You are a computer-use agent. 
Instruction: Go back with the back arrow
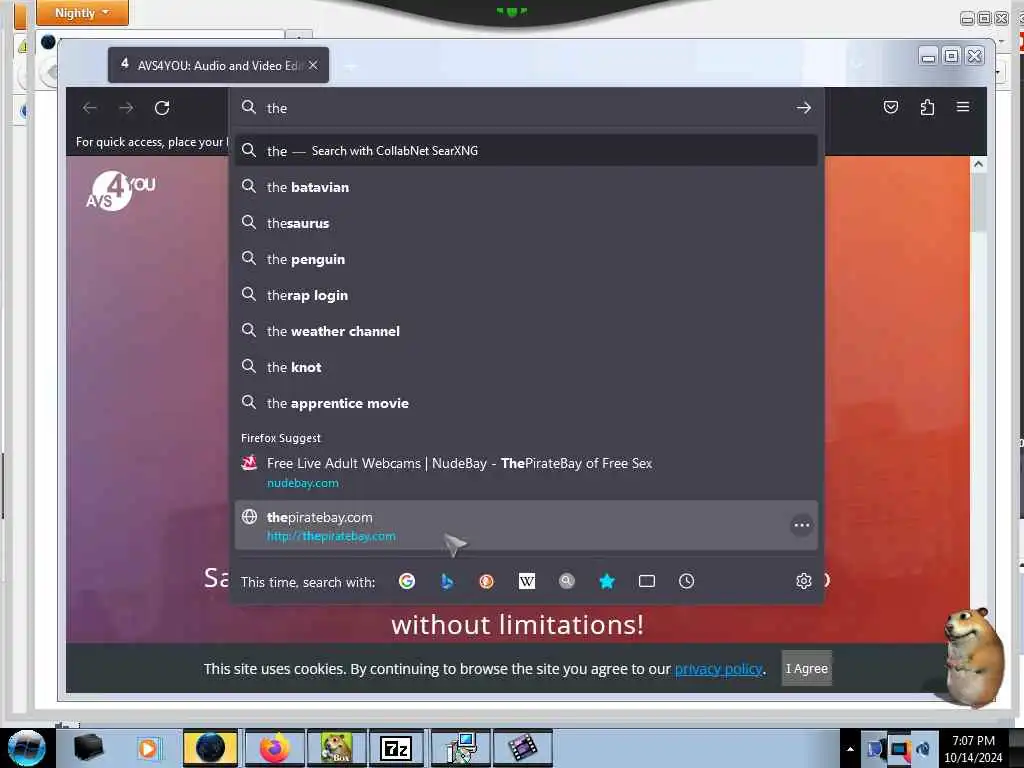click(x=89, y=108)
